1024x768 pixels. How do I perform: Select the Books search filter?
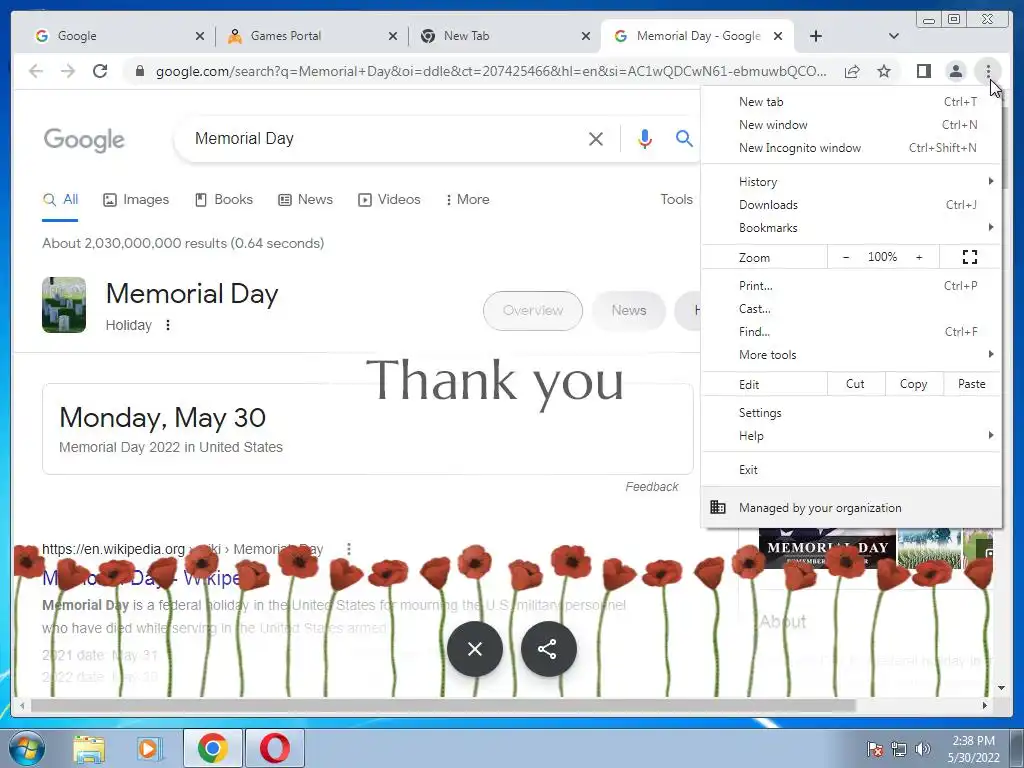click(224, 200)
